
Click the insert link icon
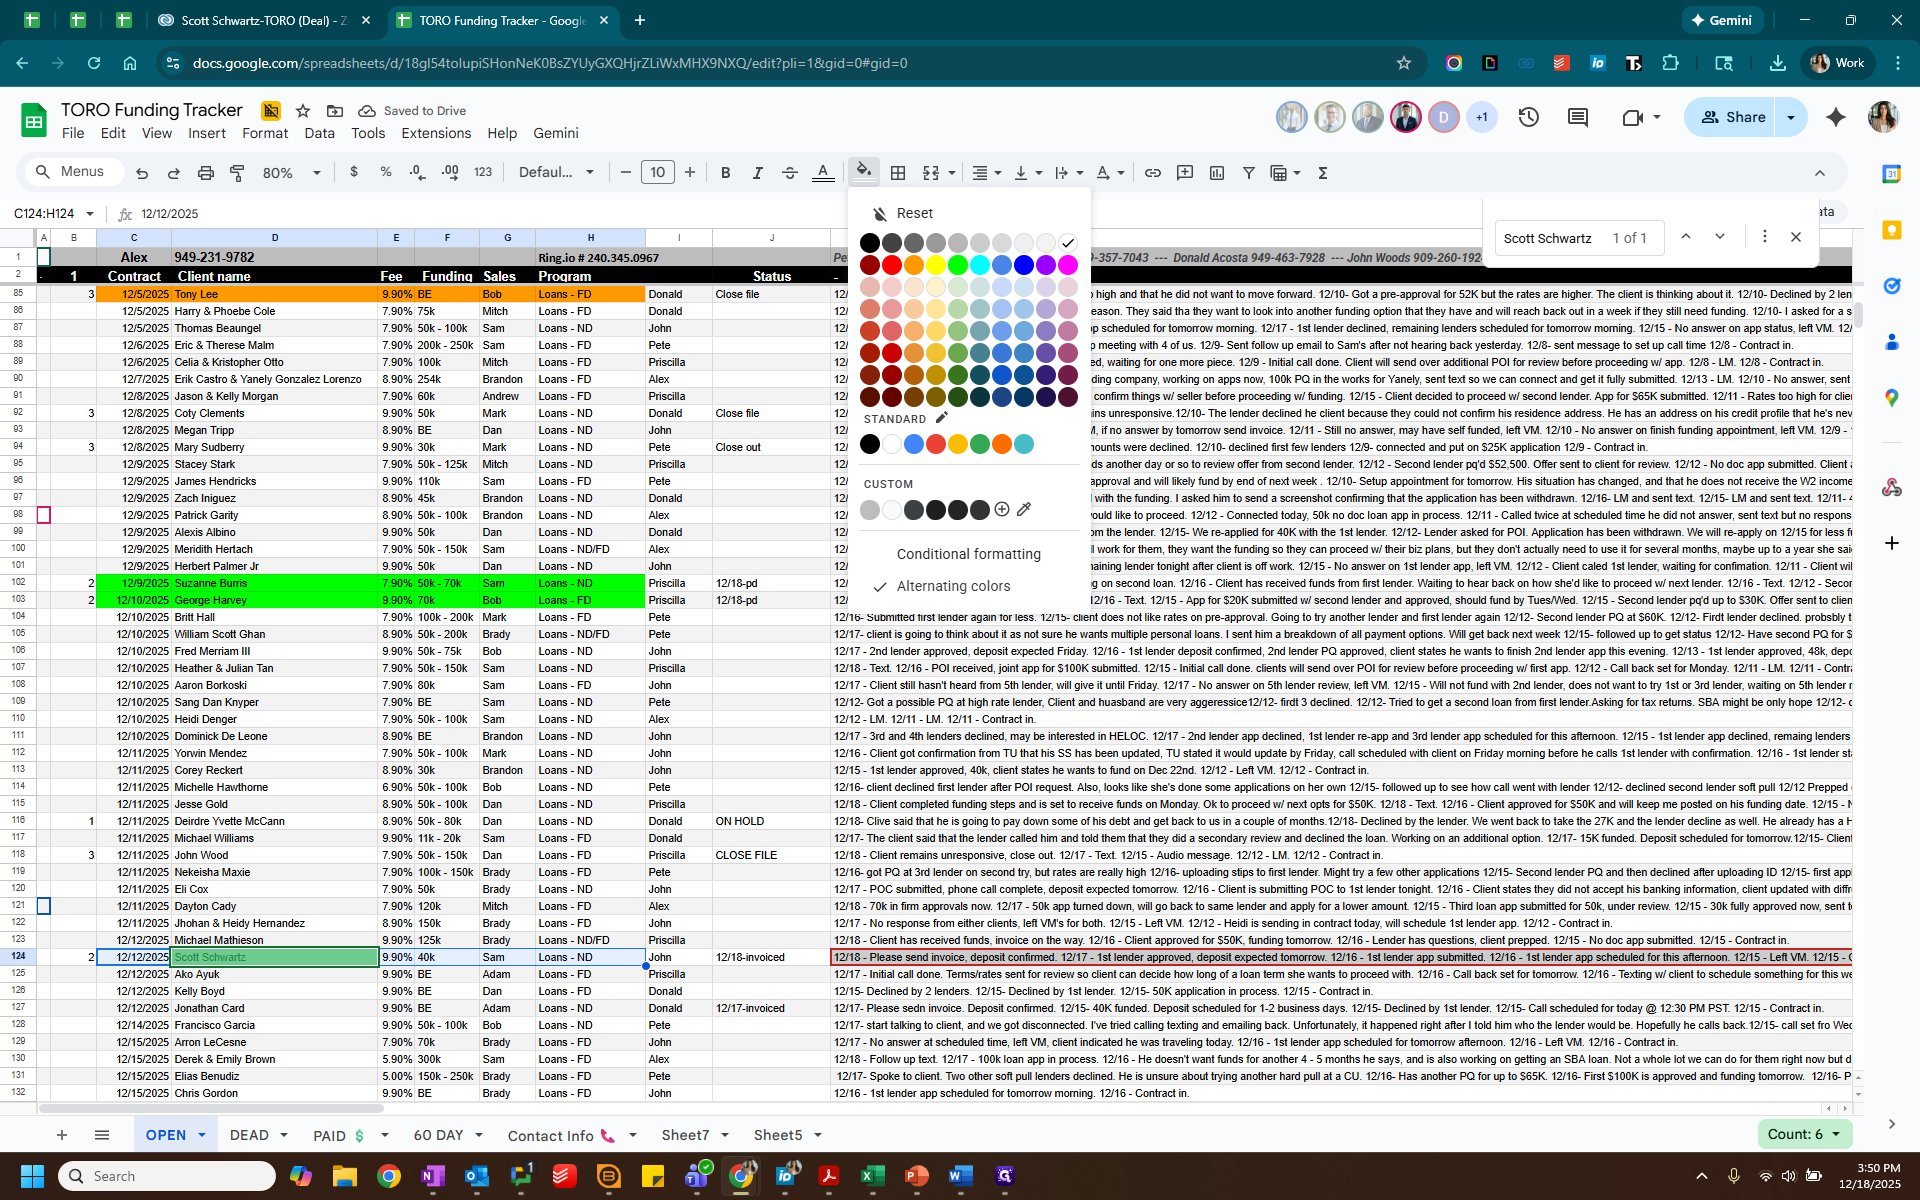pyautogui.click(x=1152, y=173)
